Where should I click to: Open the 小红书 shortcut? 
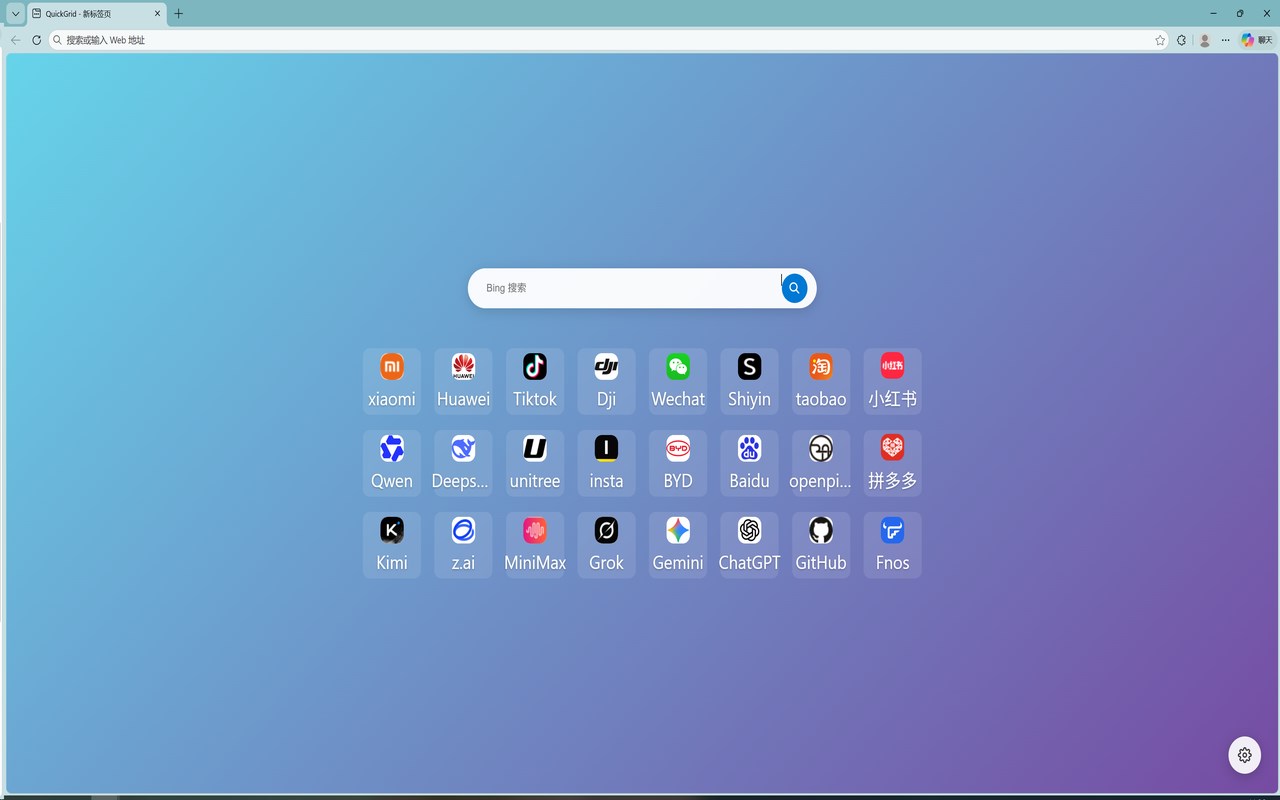click(892, 380)
